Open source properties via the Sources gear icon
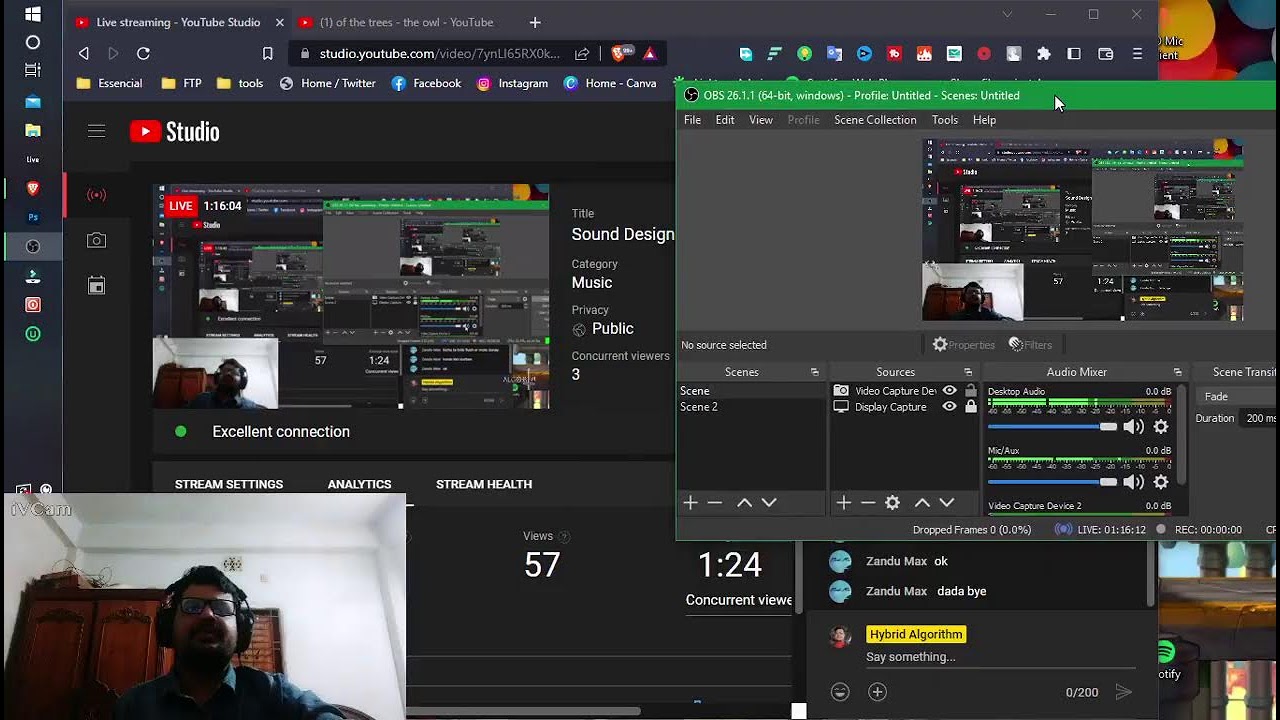This screenshot has width=1280, height=720. (x=892, y=503)
